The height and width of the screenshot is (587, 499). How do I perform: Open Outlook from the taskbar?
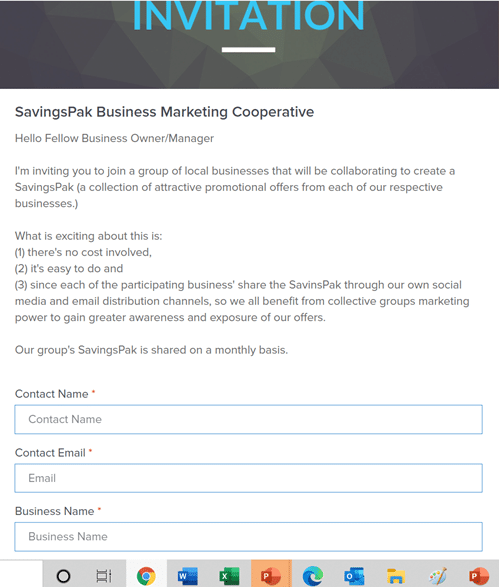(354, 576)
